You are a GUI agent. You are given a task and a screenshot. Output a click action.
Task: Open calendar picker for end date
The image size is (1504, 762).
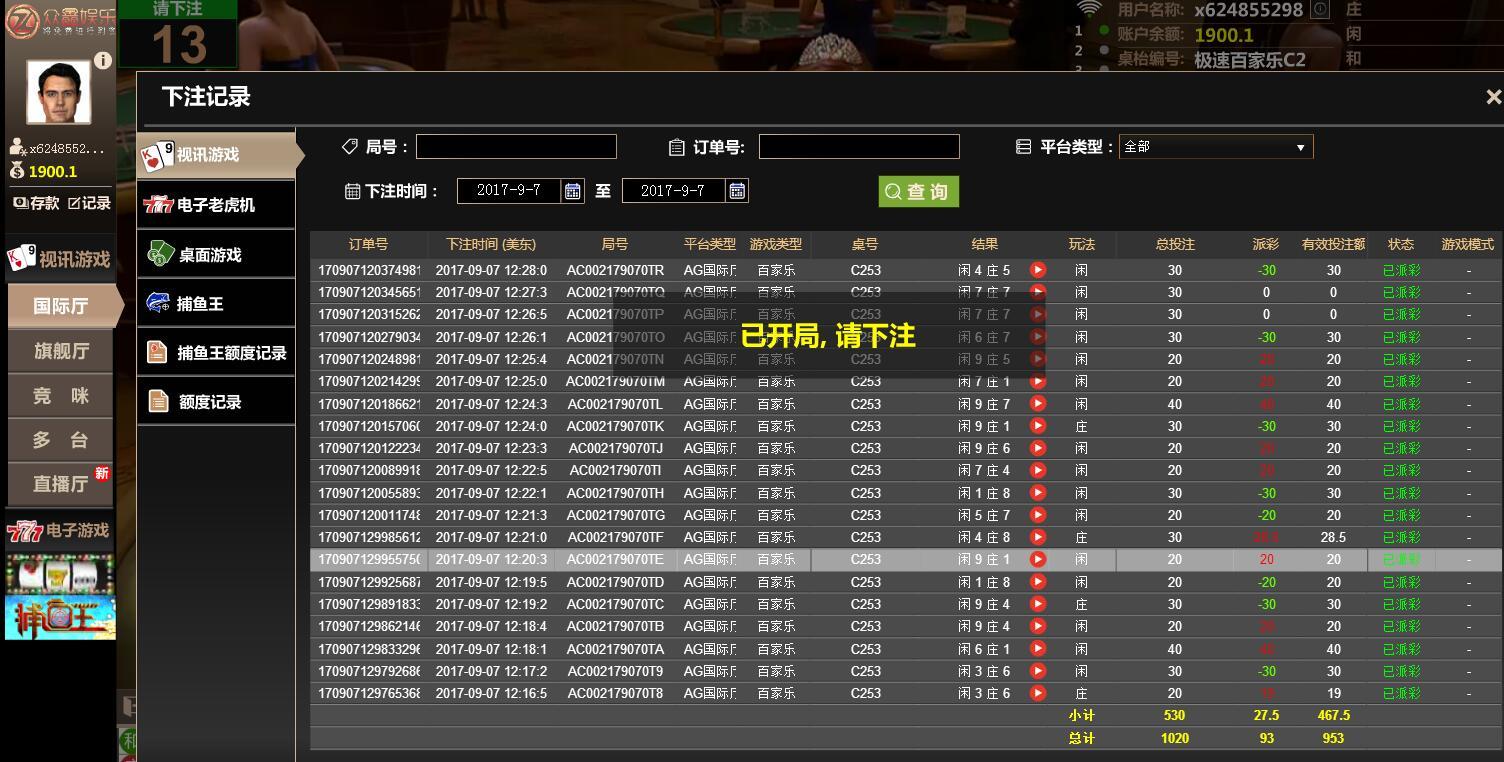click(738, 191)
